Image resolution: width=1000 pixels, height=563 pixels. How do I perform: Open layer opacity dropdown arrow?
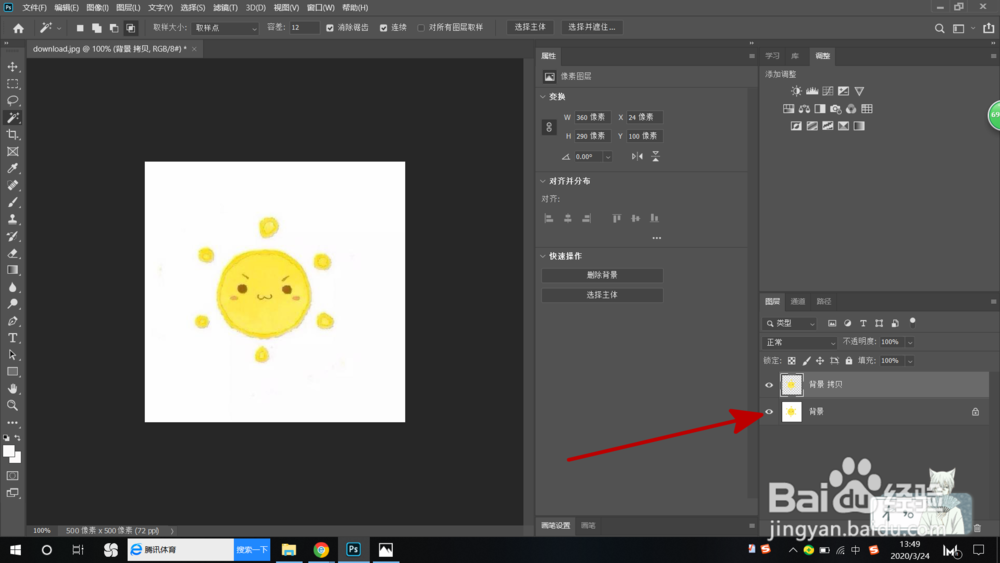pyautogui.click(x=910, y=342)
